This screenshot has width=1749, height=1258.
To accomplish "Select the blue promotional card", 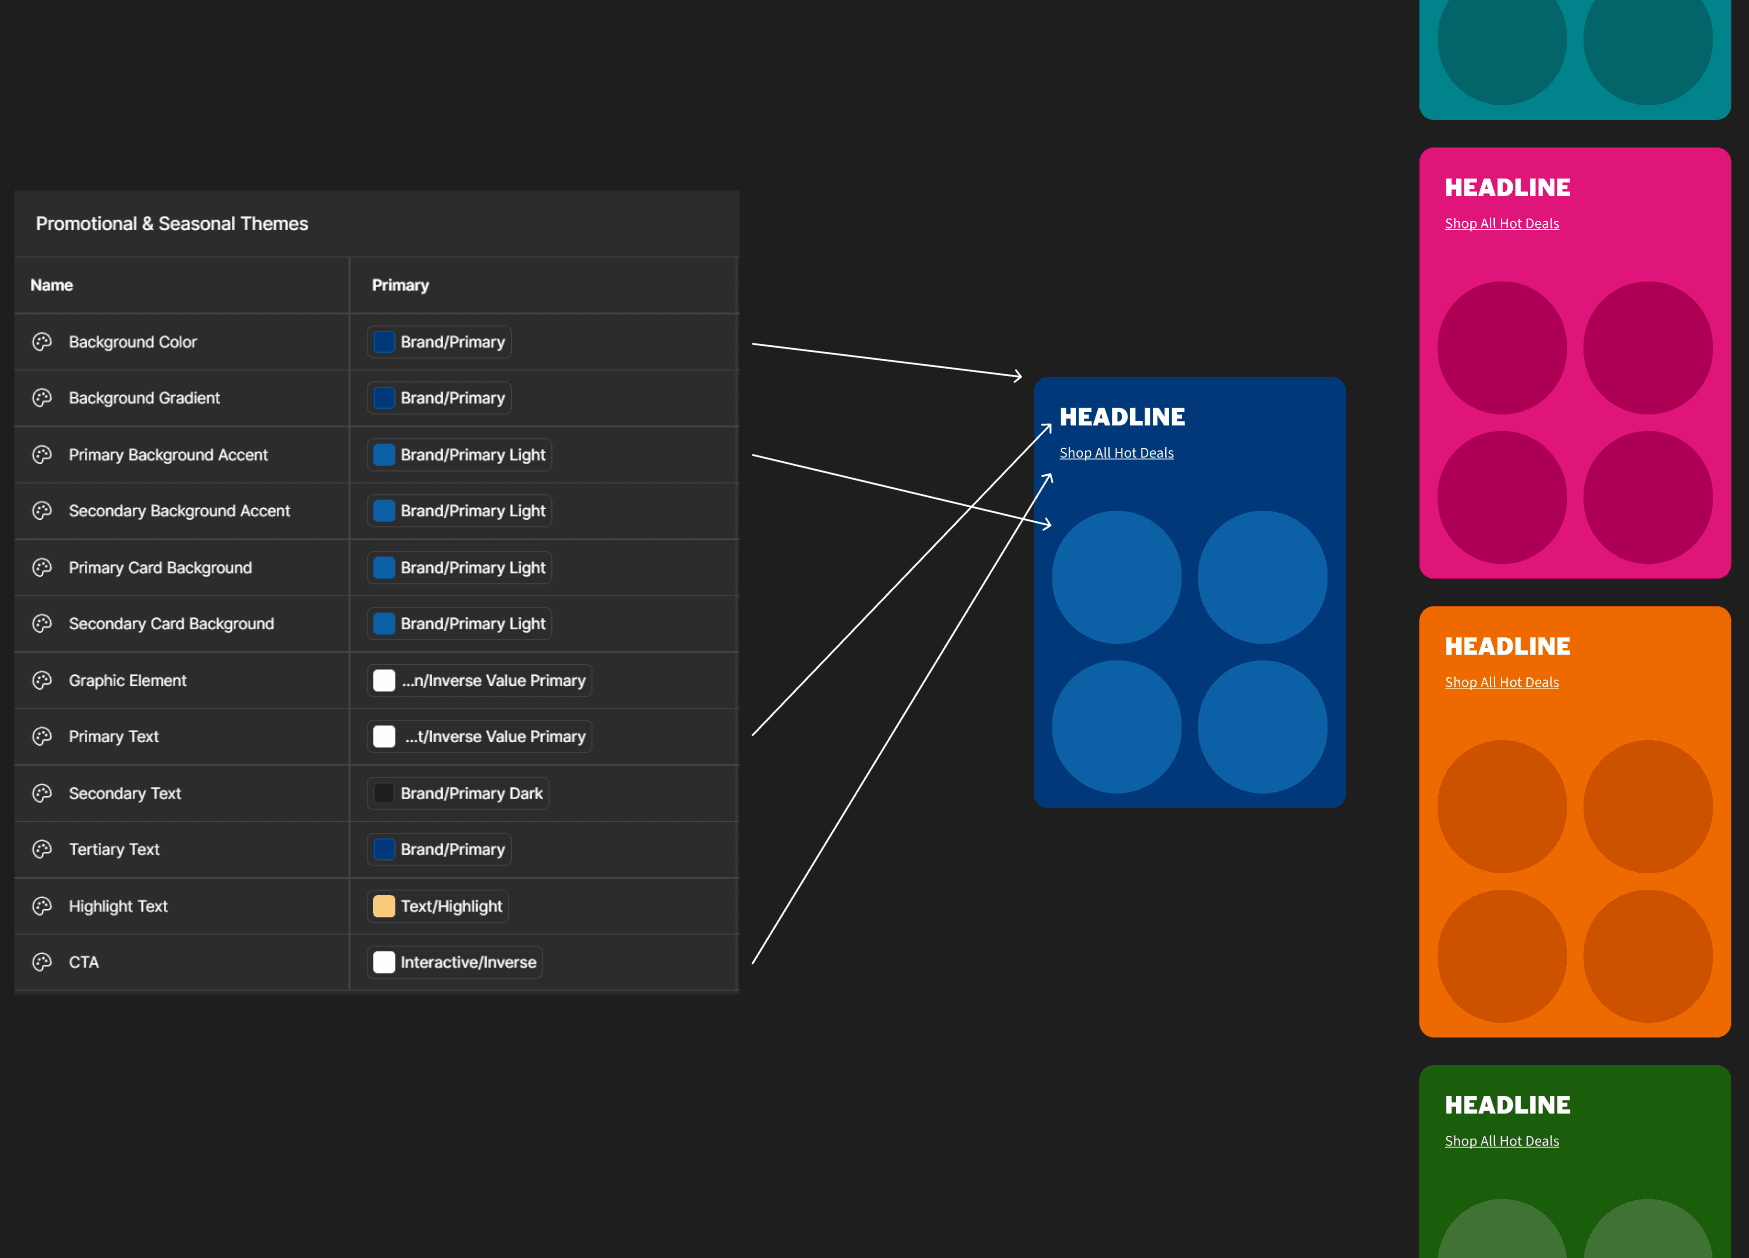I will pyautogui.click(x=1190, y=592).
